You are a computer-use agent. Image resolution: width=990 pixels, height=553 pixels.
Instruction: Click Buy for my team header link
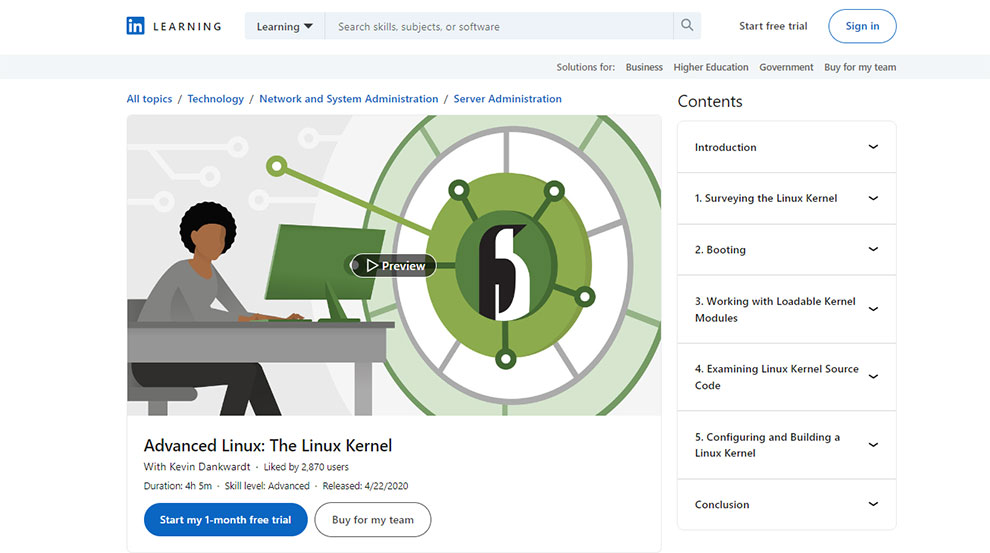[x=860, y=67]
